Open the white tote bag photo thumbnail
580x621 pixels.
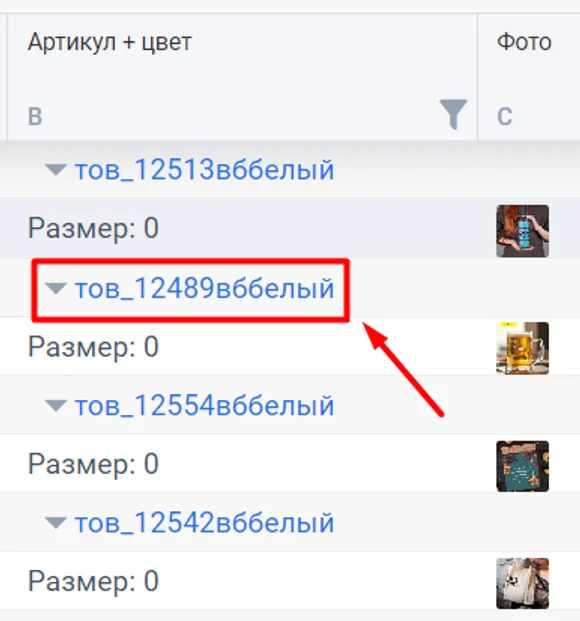(523, 583)
